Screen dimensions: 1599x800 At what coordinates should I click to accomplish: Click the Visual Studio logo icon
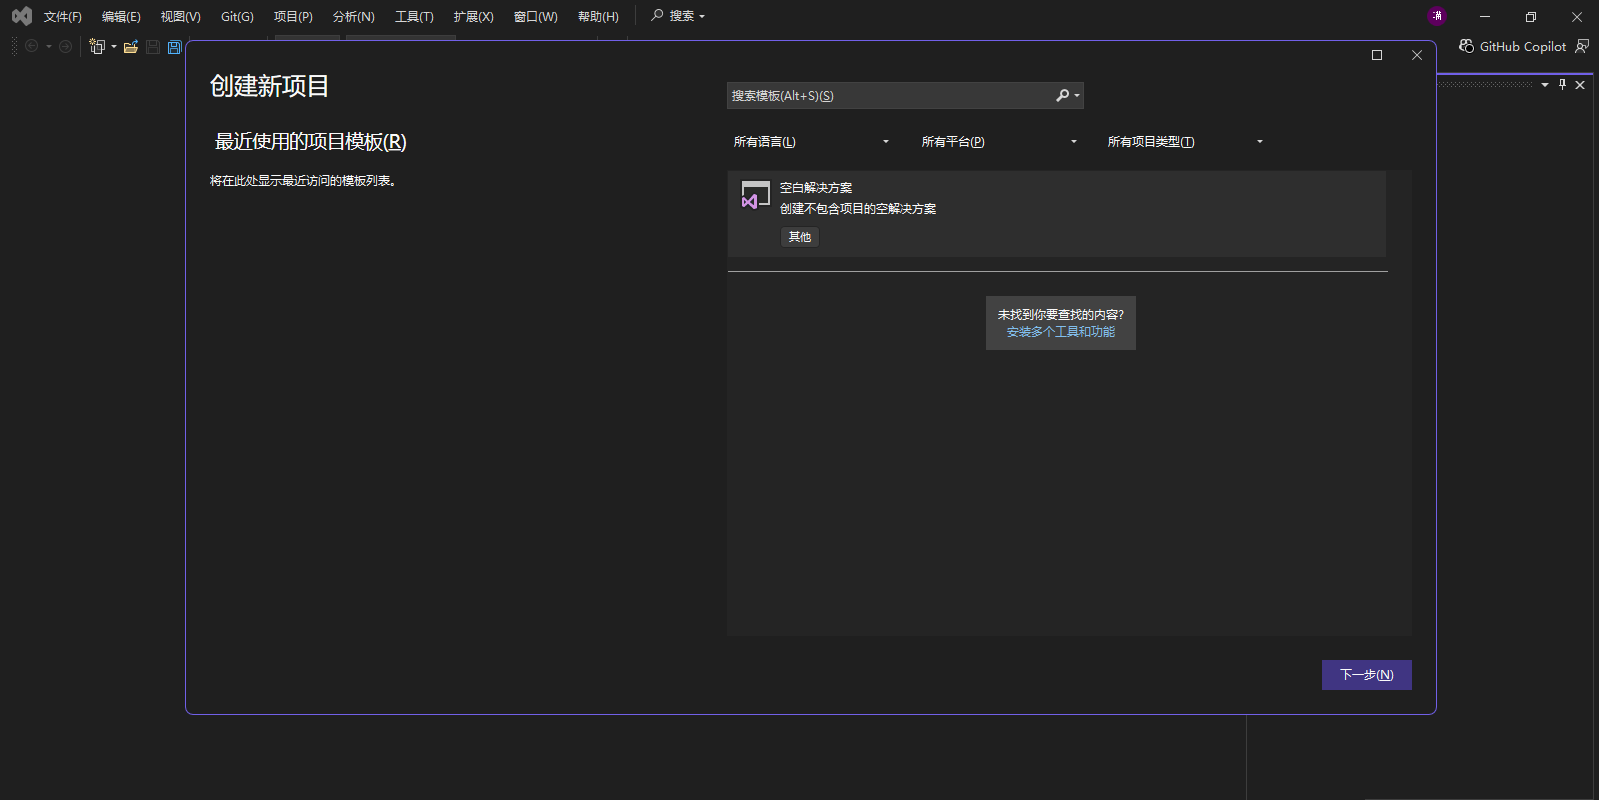(21, 16)
